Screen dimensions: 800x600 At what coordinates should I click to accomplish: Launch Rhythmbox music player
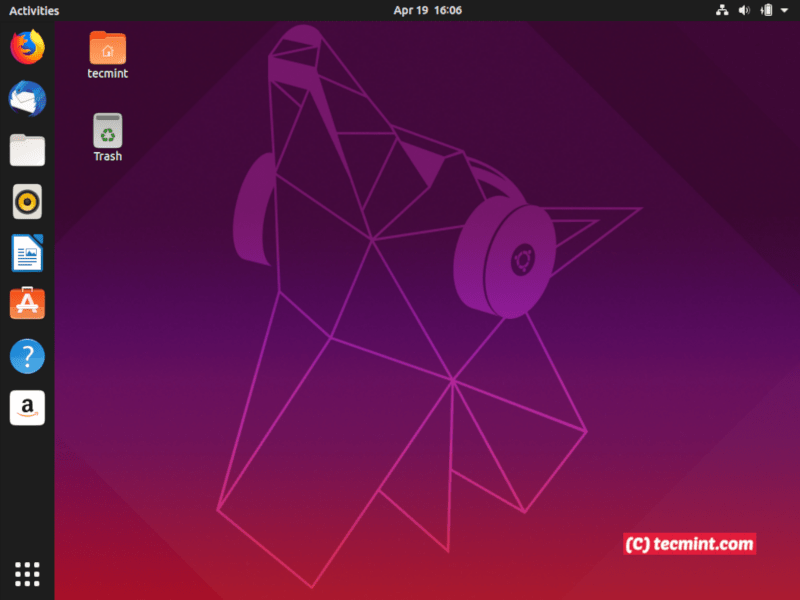[x=28, y=202]
